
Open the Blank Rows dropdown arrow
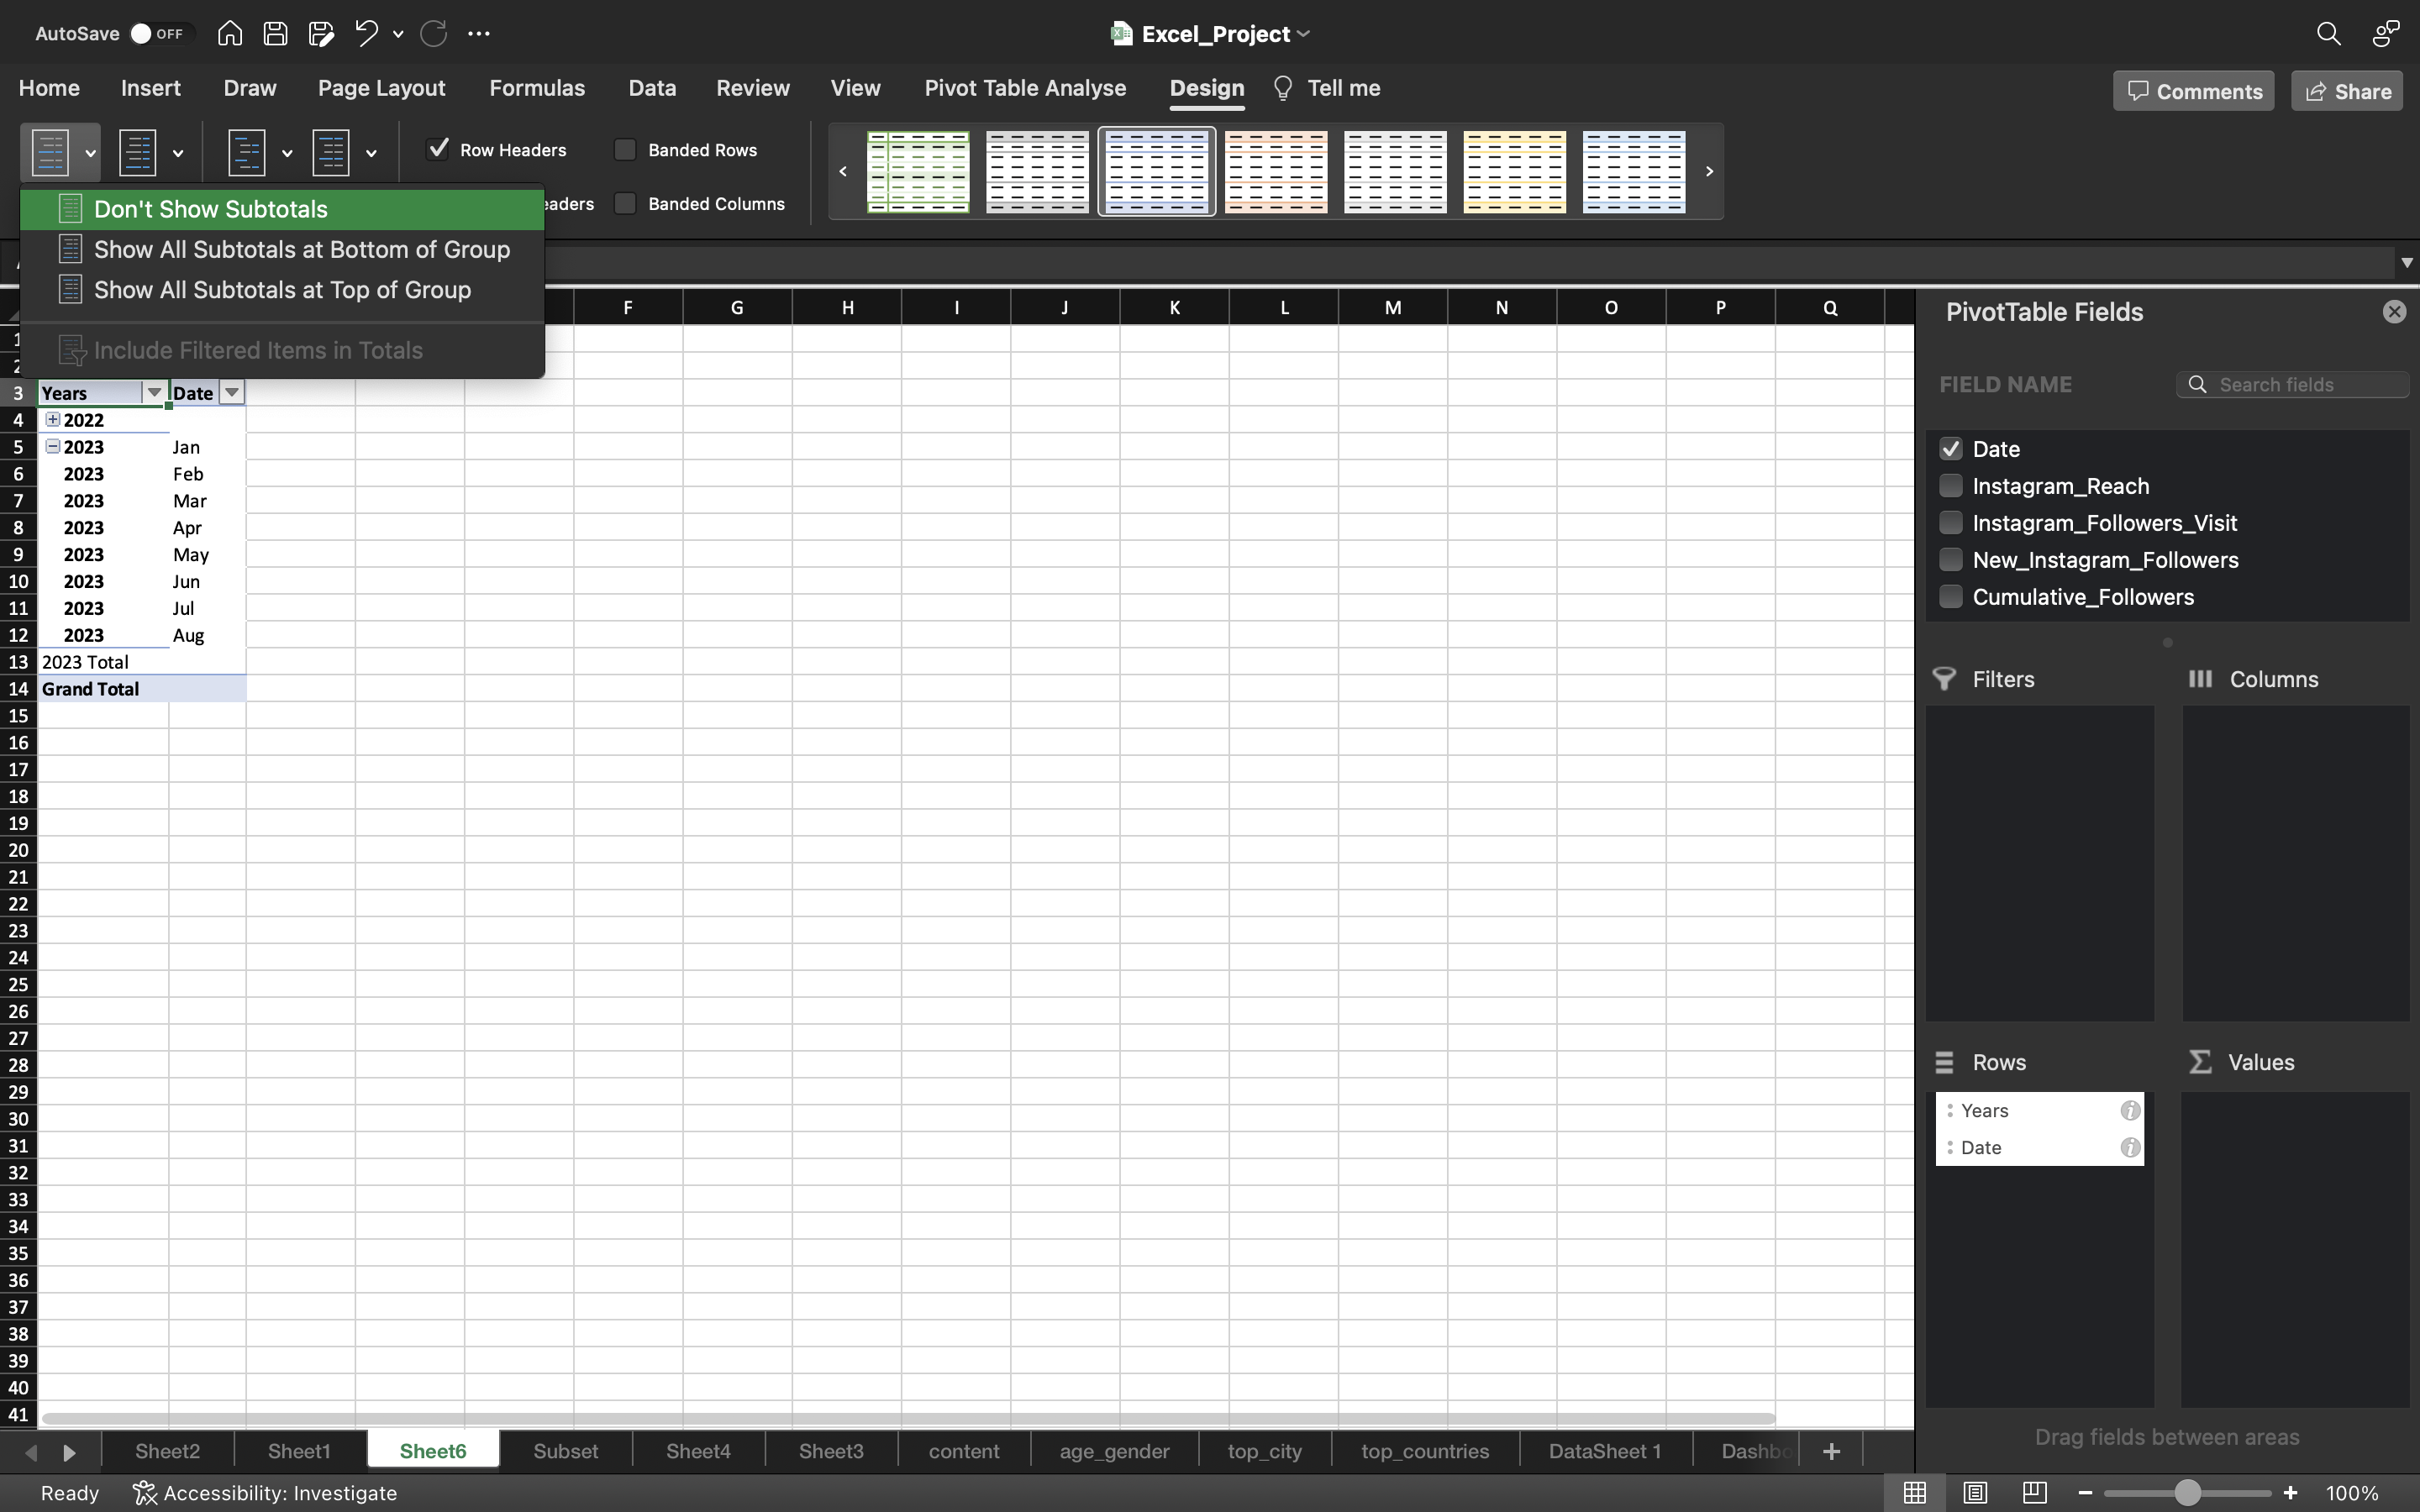point(371,153)
